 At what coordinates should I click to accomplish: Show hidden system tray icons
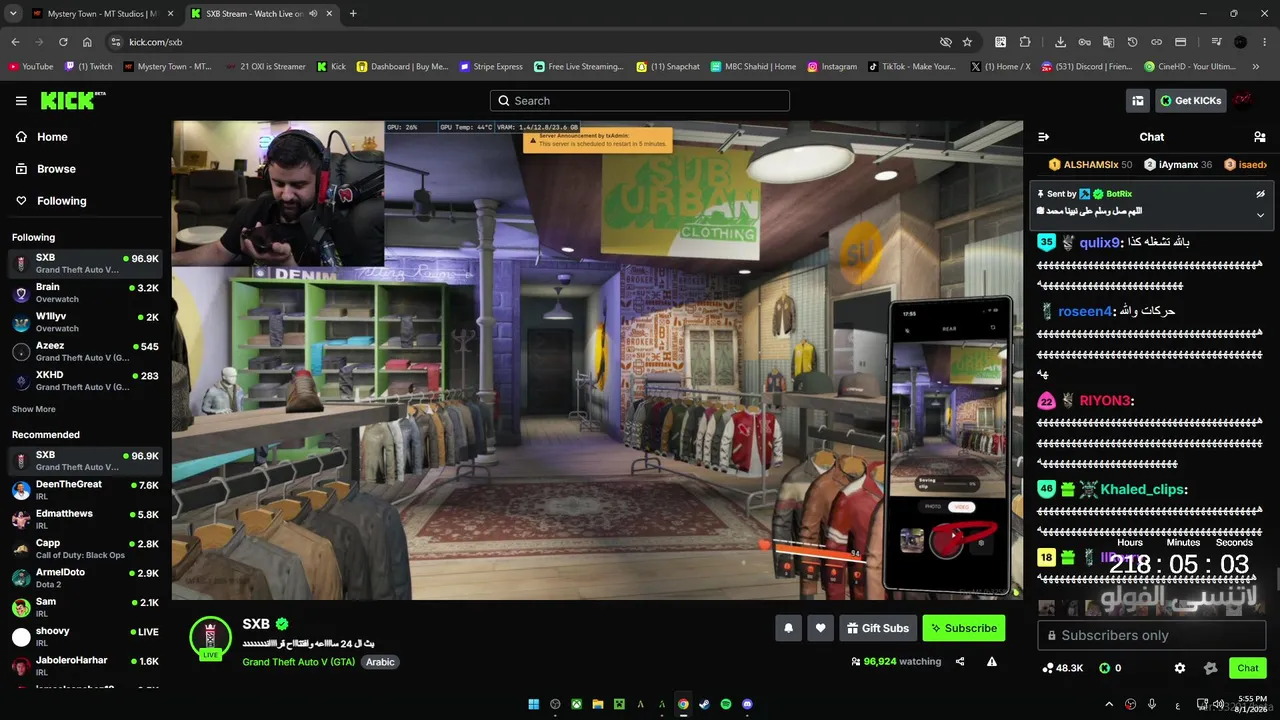[x=1109, y=704]
